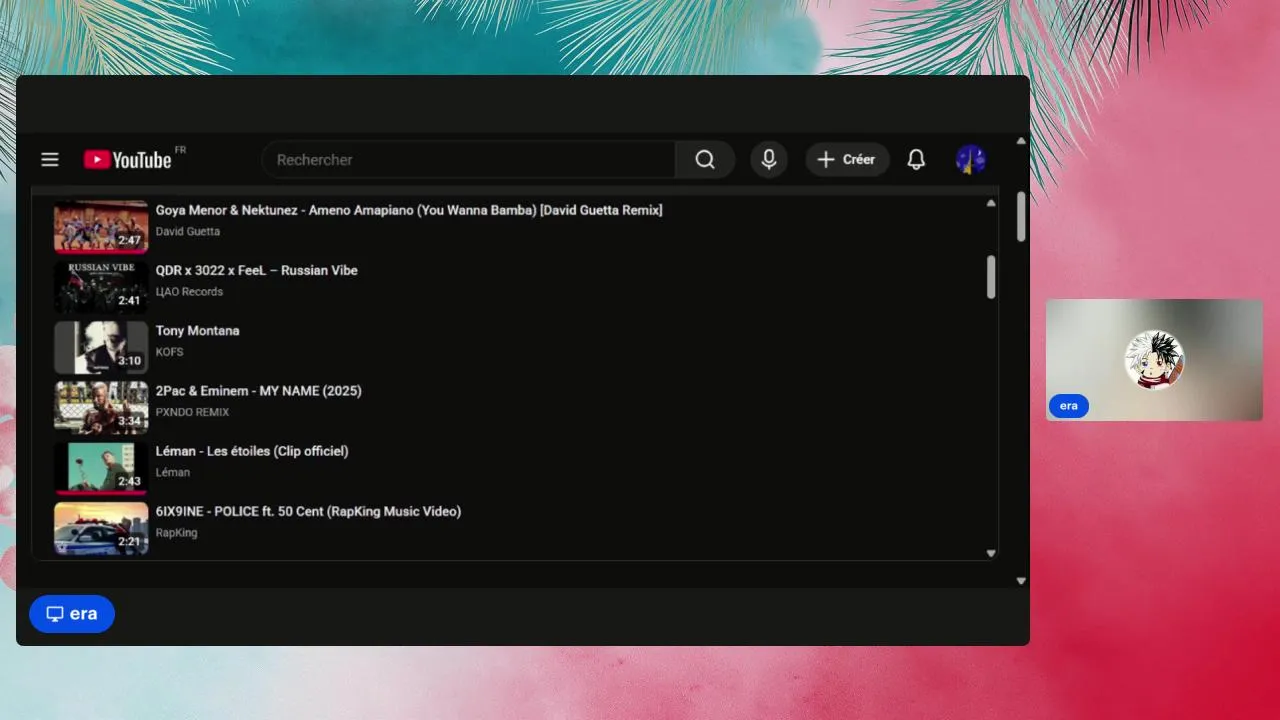Go to YouTube home via the logo
Viewport: 1280px width, 720px height.
point(128,160)
